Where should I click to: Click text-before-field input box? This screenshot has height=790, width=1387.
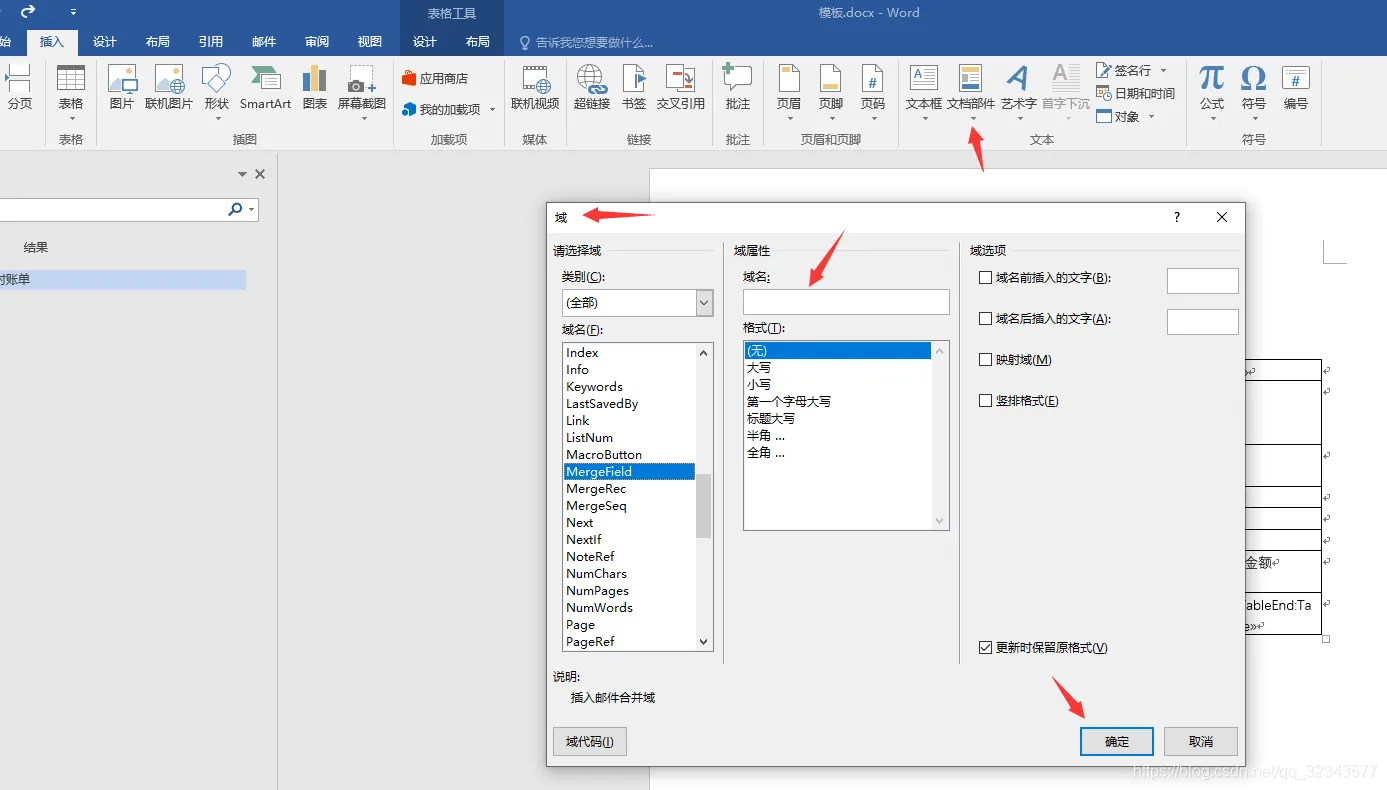tap(1203, 280)
